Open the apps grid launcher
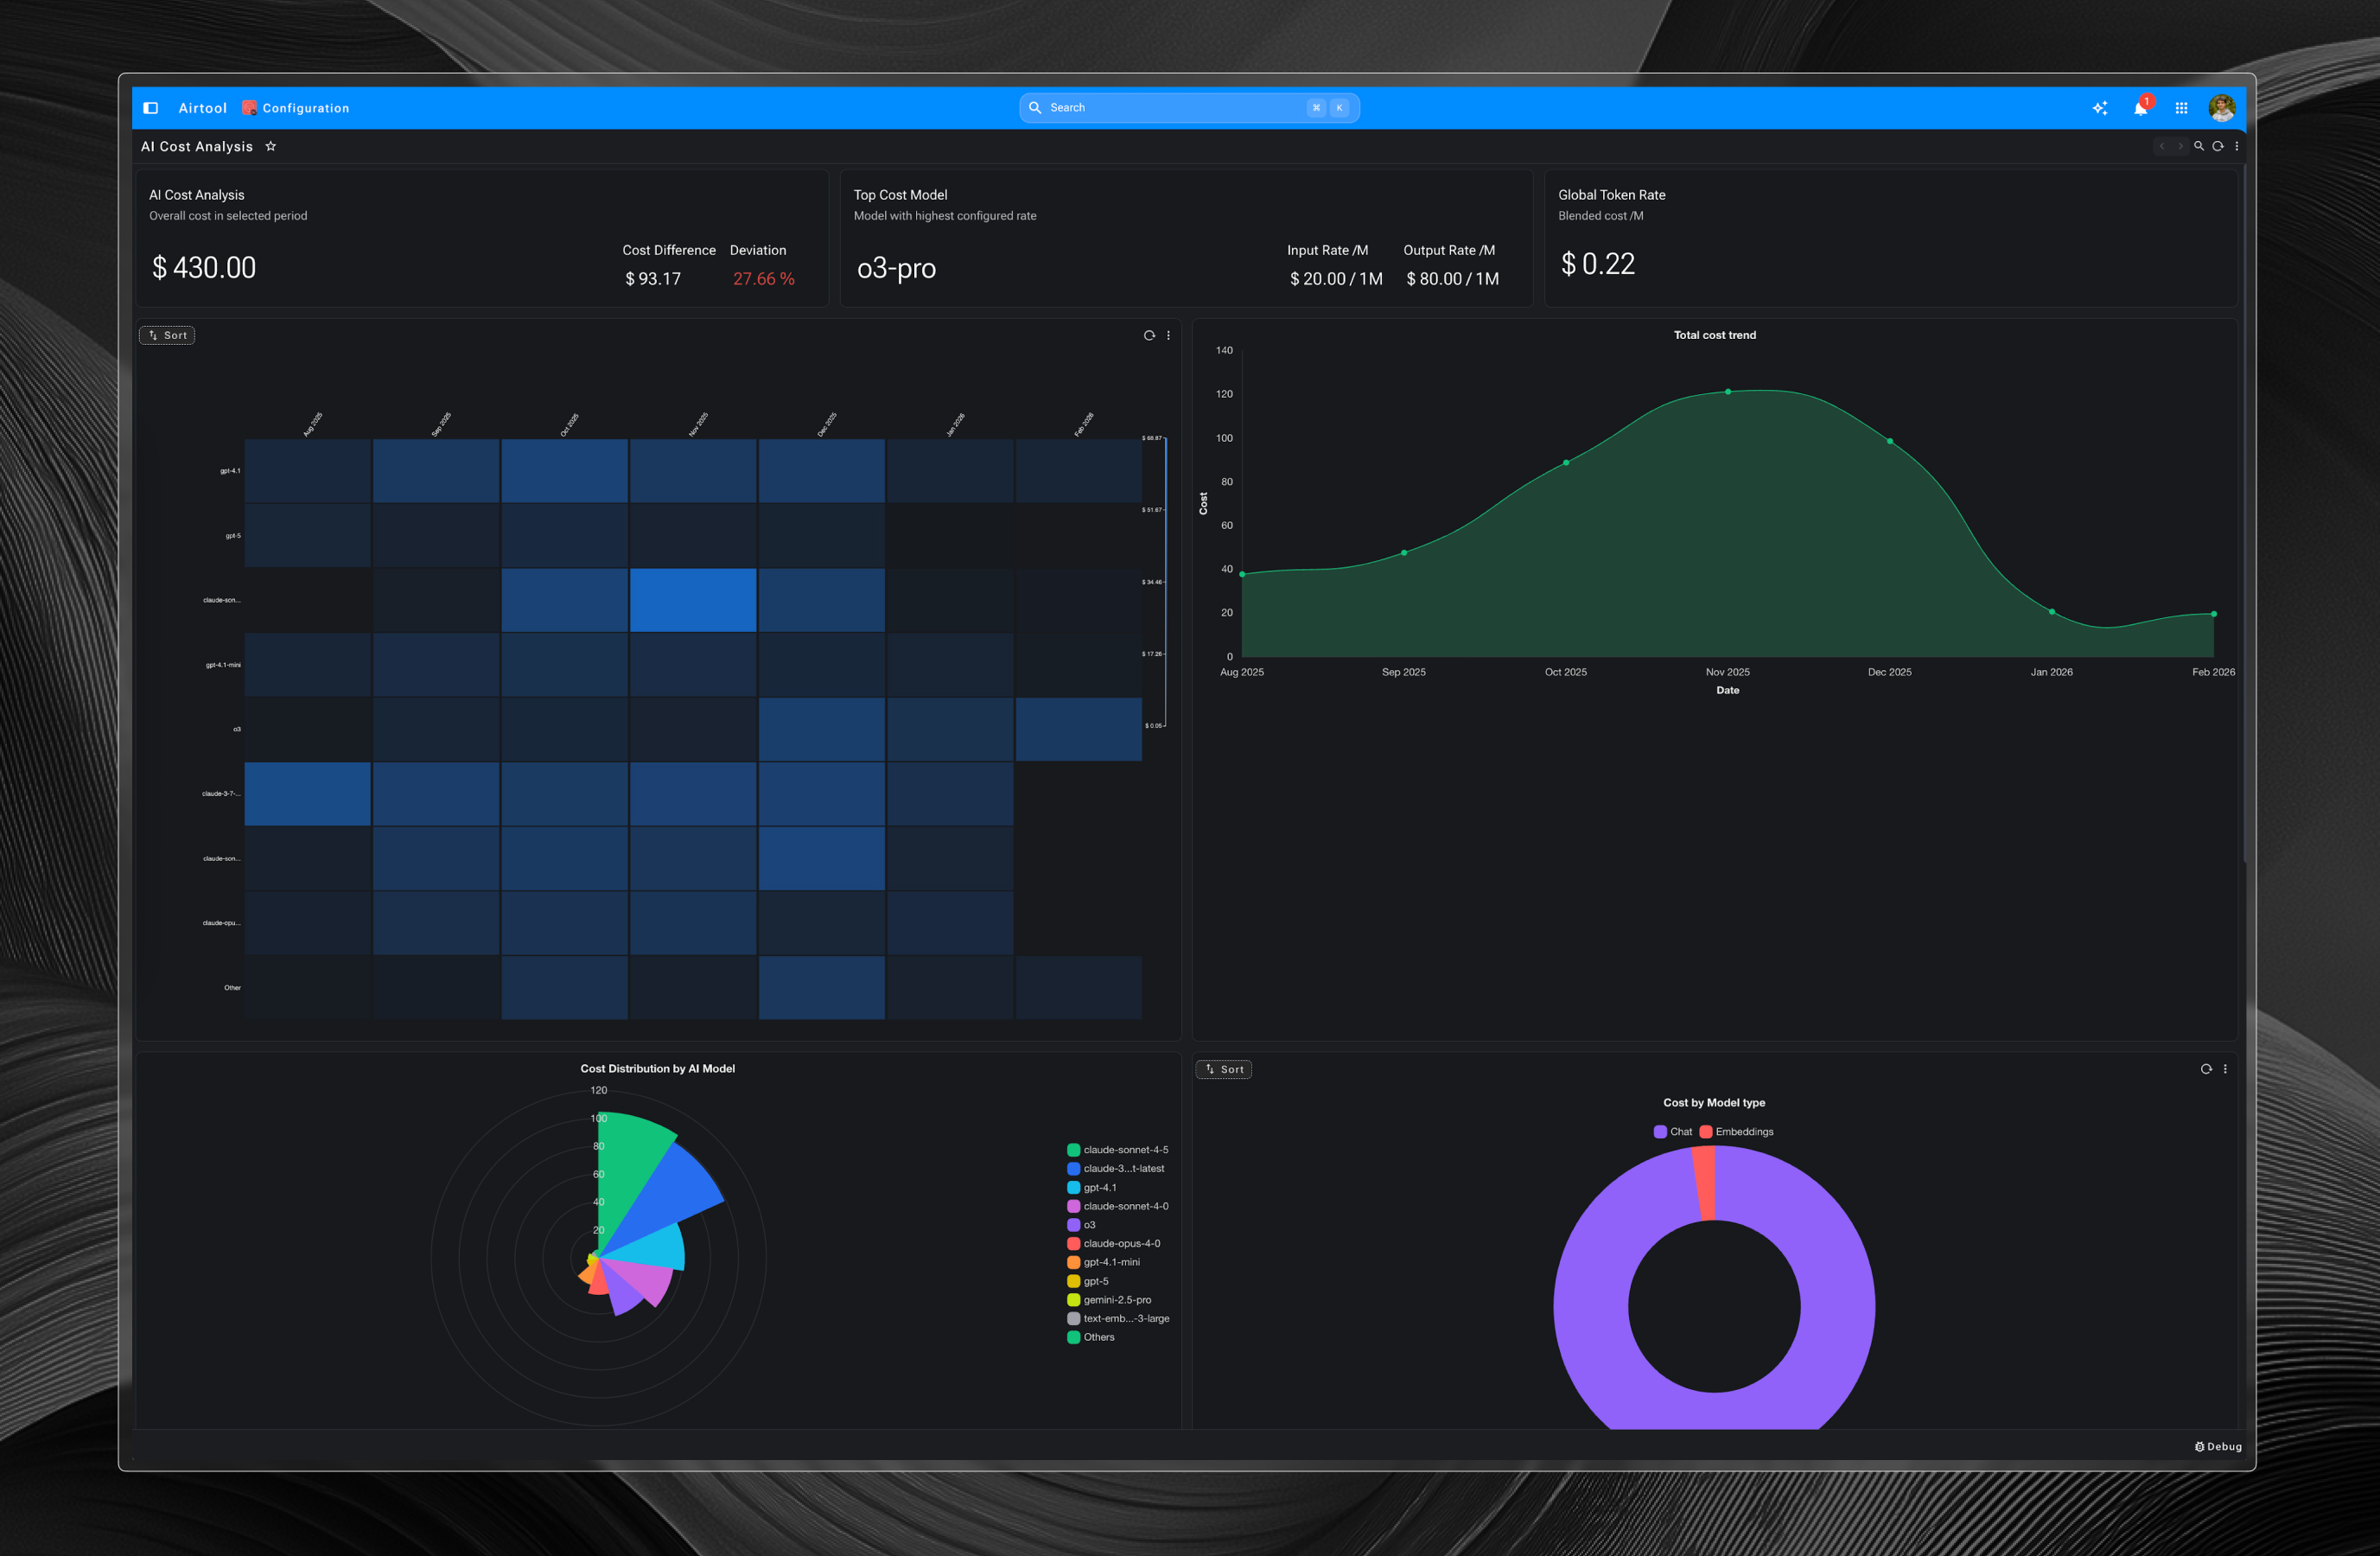2380x1556 pixels. point(2181,108)
